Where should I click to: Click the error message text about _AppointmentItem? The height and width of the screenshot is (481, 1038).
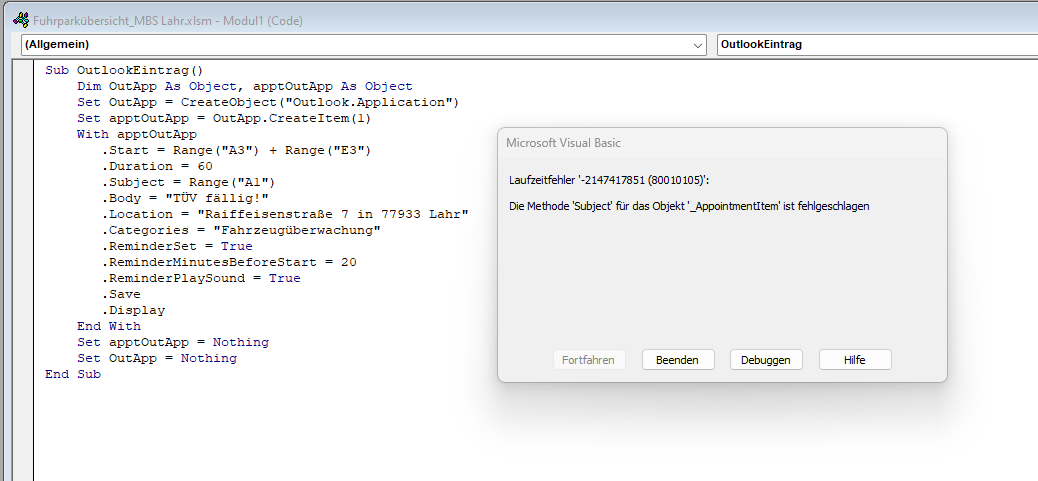(x=689, y=206)
